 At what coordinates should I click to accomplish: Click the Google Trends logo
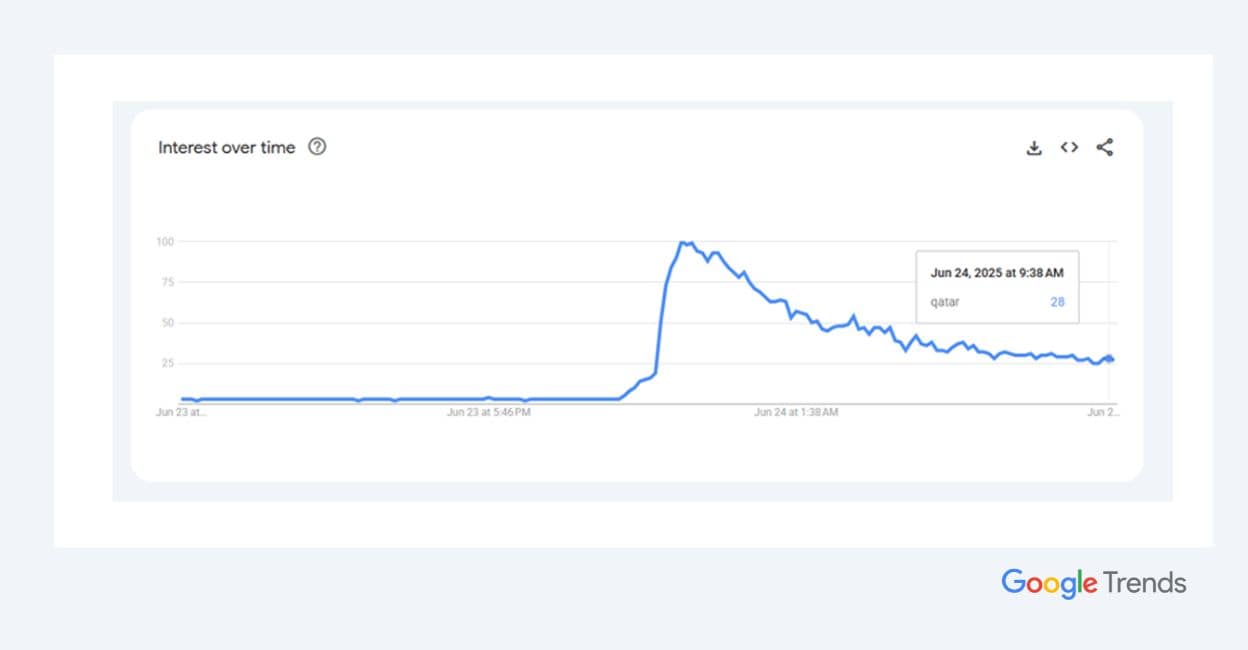click(1093, 583)
